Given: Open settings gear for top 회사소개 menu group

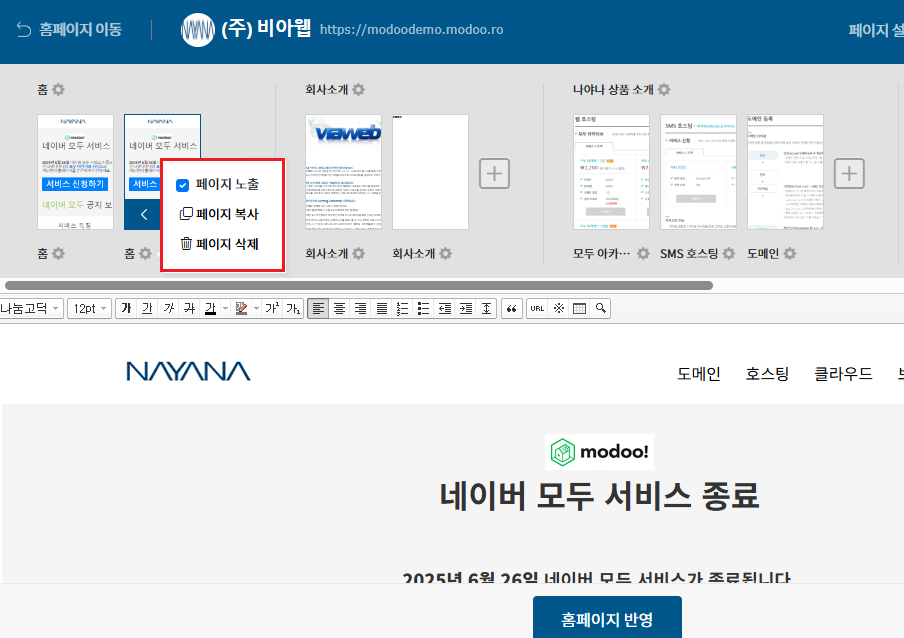Looking at the screenshot, I should (x=359, y=89).
